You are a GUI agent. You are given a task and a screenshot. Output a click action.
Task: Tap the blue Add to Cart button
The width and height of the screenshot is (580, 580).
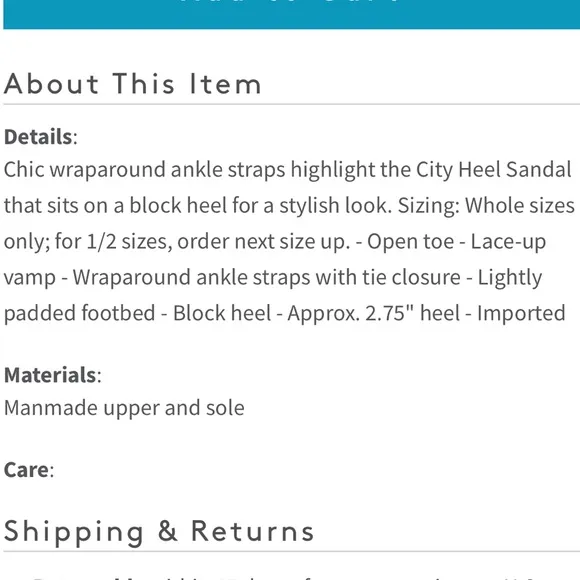click(x=291, y=14)
